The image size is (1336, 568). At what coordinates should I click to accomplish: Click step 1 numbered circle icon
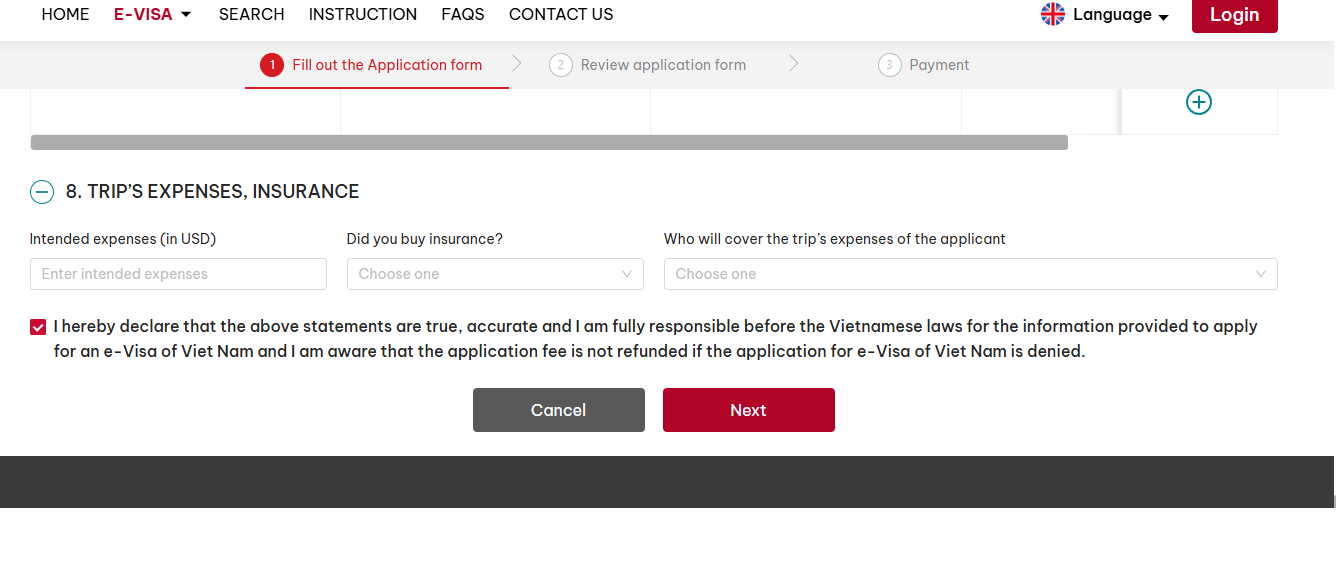click(272, 65)
